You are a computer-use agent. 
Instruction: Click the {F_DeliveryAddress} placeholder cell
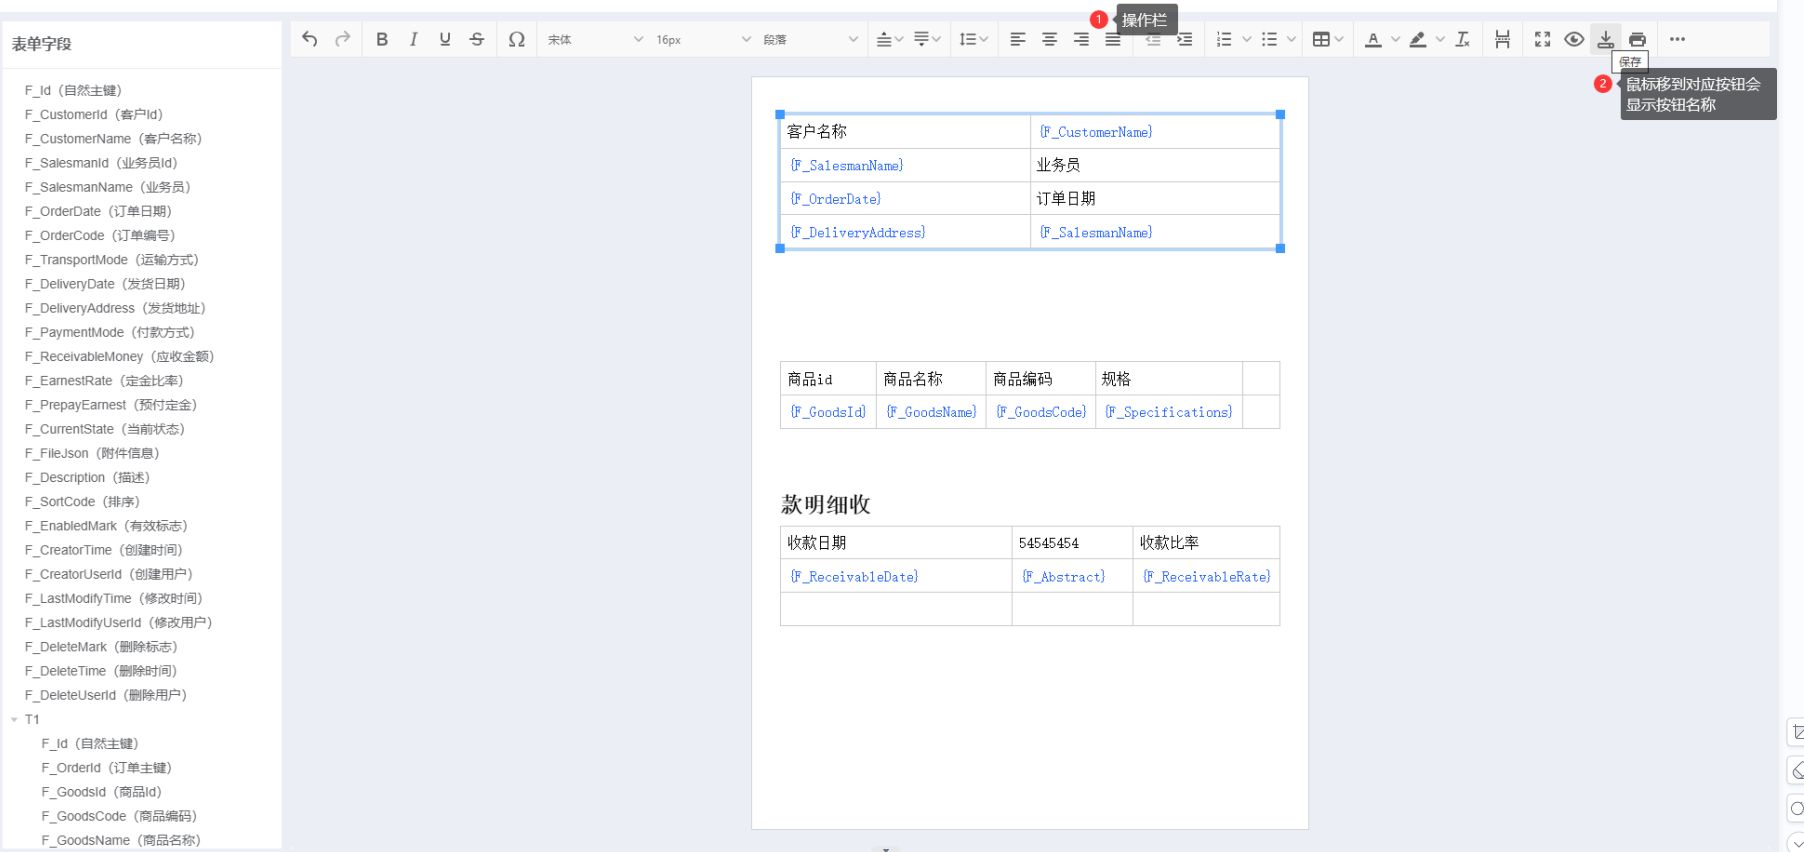pyautogui.click(x=858, y=232)
